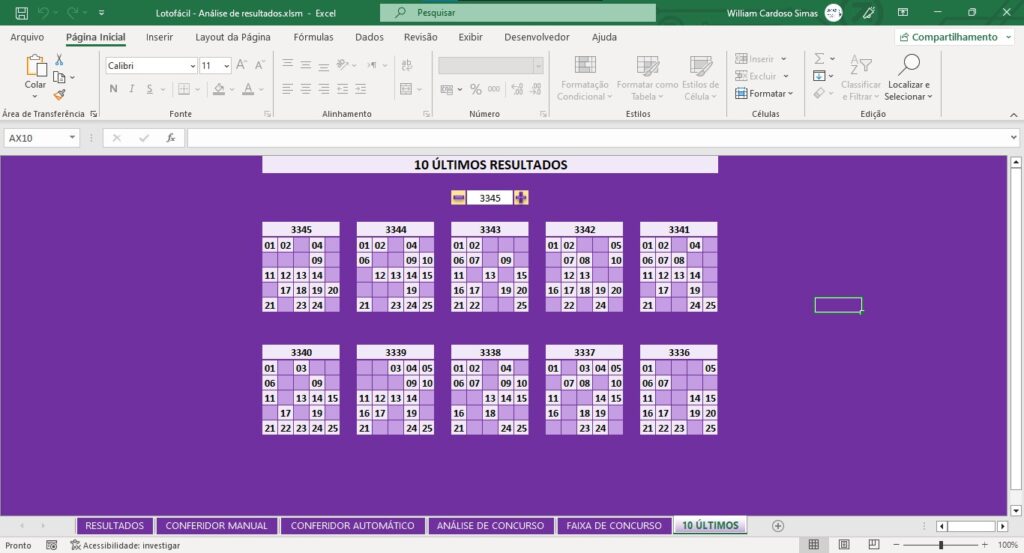This screenshot has width=1024, height=553.
Task: Toggle underline S formatting button
Action: (x=150, y=89)
